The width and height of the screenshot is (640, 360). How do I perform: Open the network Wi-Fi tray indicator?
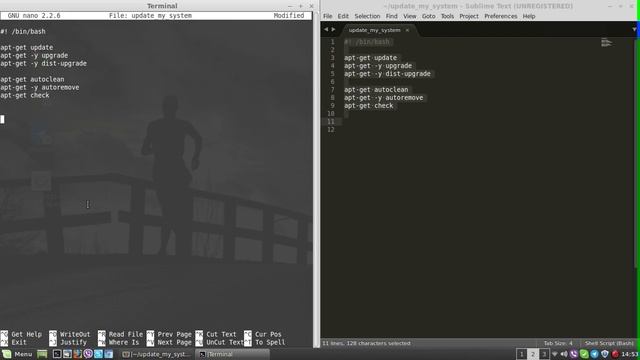[554, 354]
